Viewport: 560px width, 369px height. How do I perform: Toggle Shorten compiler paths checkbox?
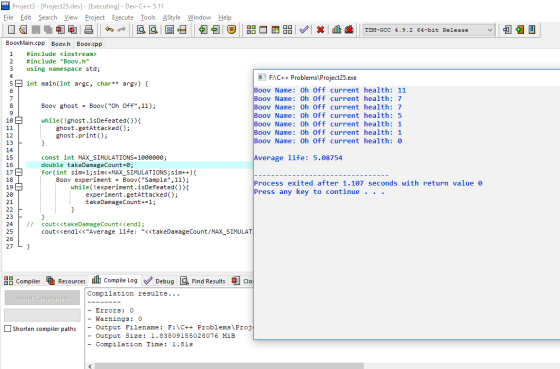[8, 328]
